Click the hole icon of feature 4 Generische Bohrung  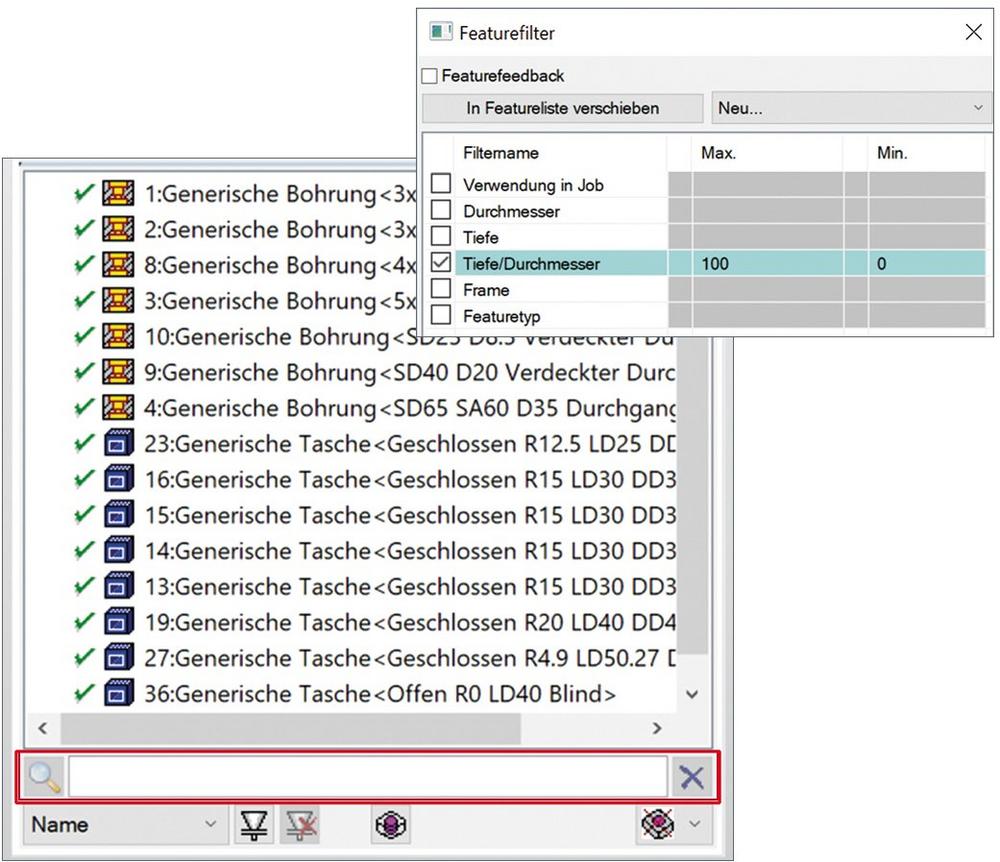[118, 408]
